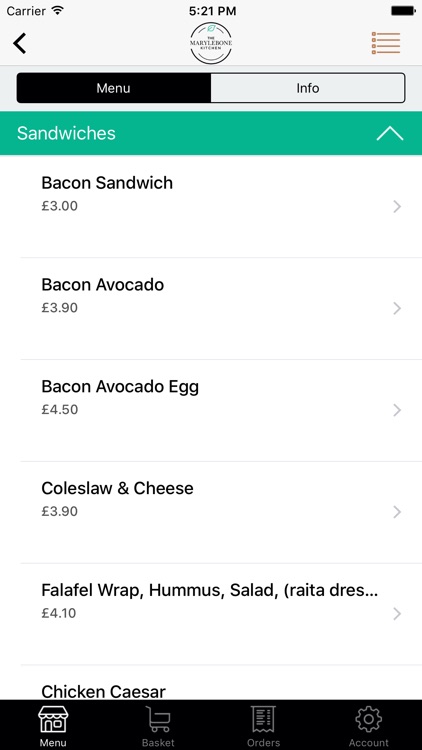Tap the Marylebone Kitchen logo
The height and width of the screenshot is (750, 422).
(x=211, y=43)
